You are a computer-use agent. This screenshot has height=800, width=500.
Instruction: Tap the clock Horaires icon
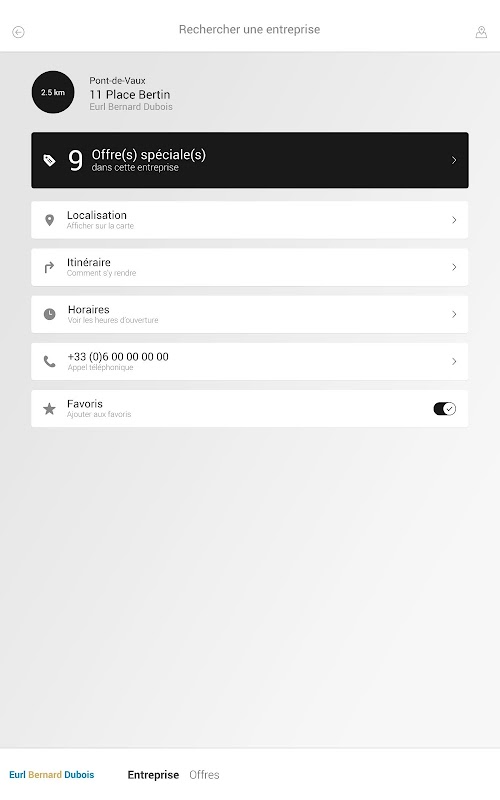point(49,314)
